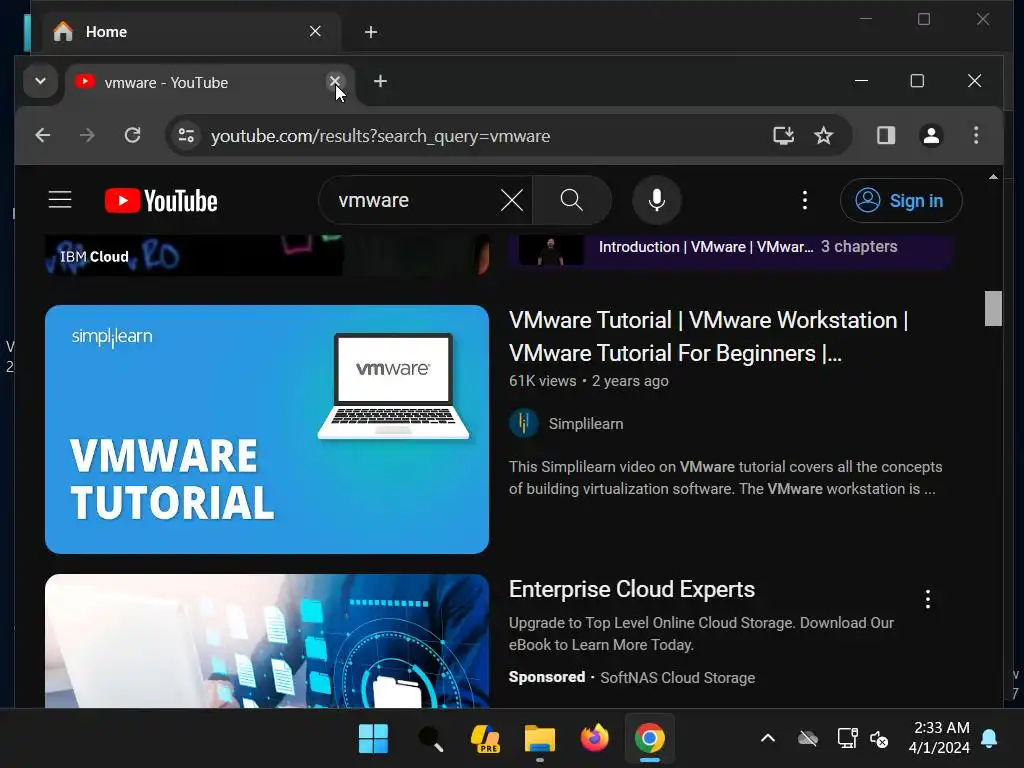Open the PRE app in taskbar
1024x768 pixels.
[x=485, y=739]
